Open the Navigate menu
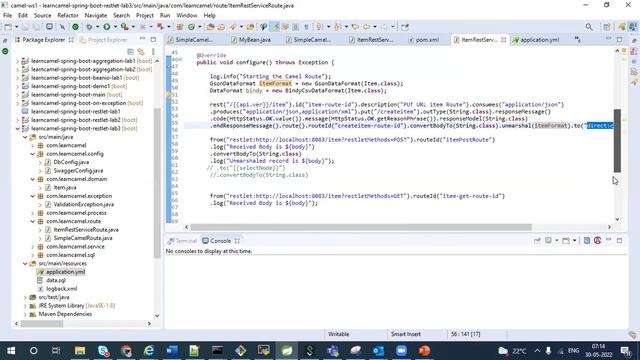 (x=96, y=15)
